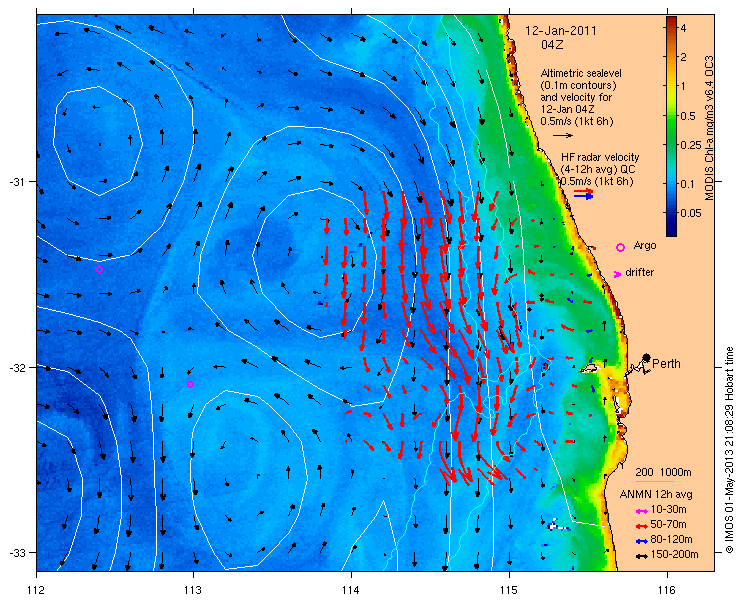Viewport: 740px width, 600px height.
Task: Click the MODIS Chl-a colorbar title
Action: pos(709,128)
